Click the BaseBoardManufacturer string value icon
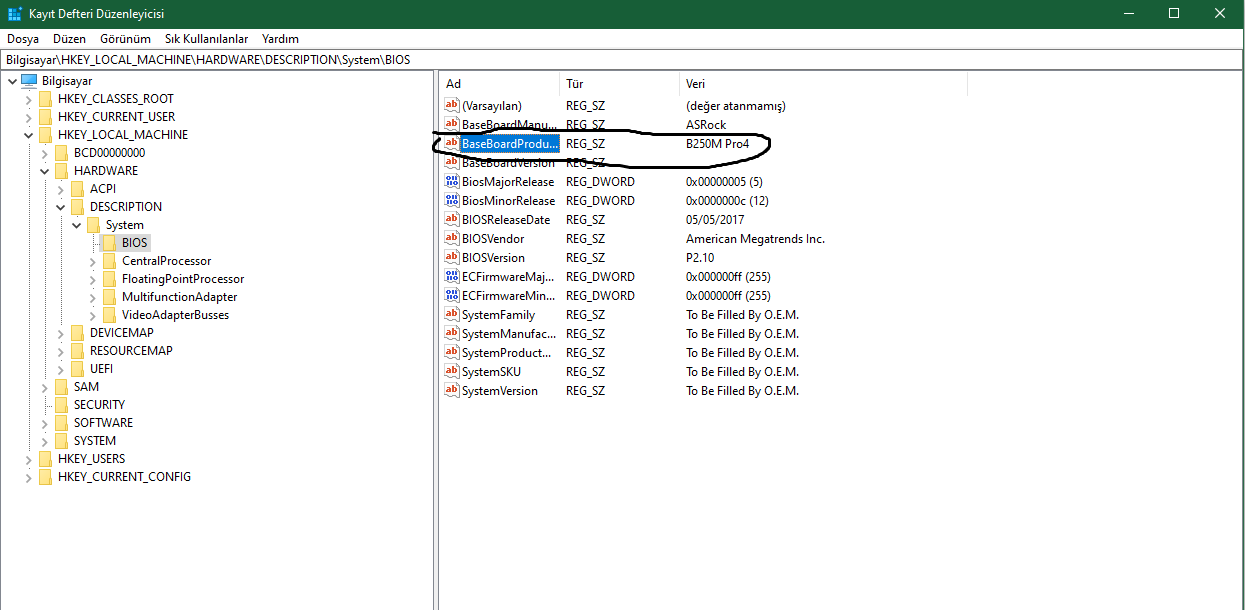The image size is (1245, 610). click(x=452, y=125)
